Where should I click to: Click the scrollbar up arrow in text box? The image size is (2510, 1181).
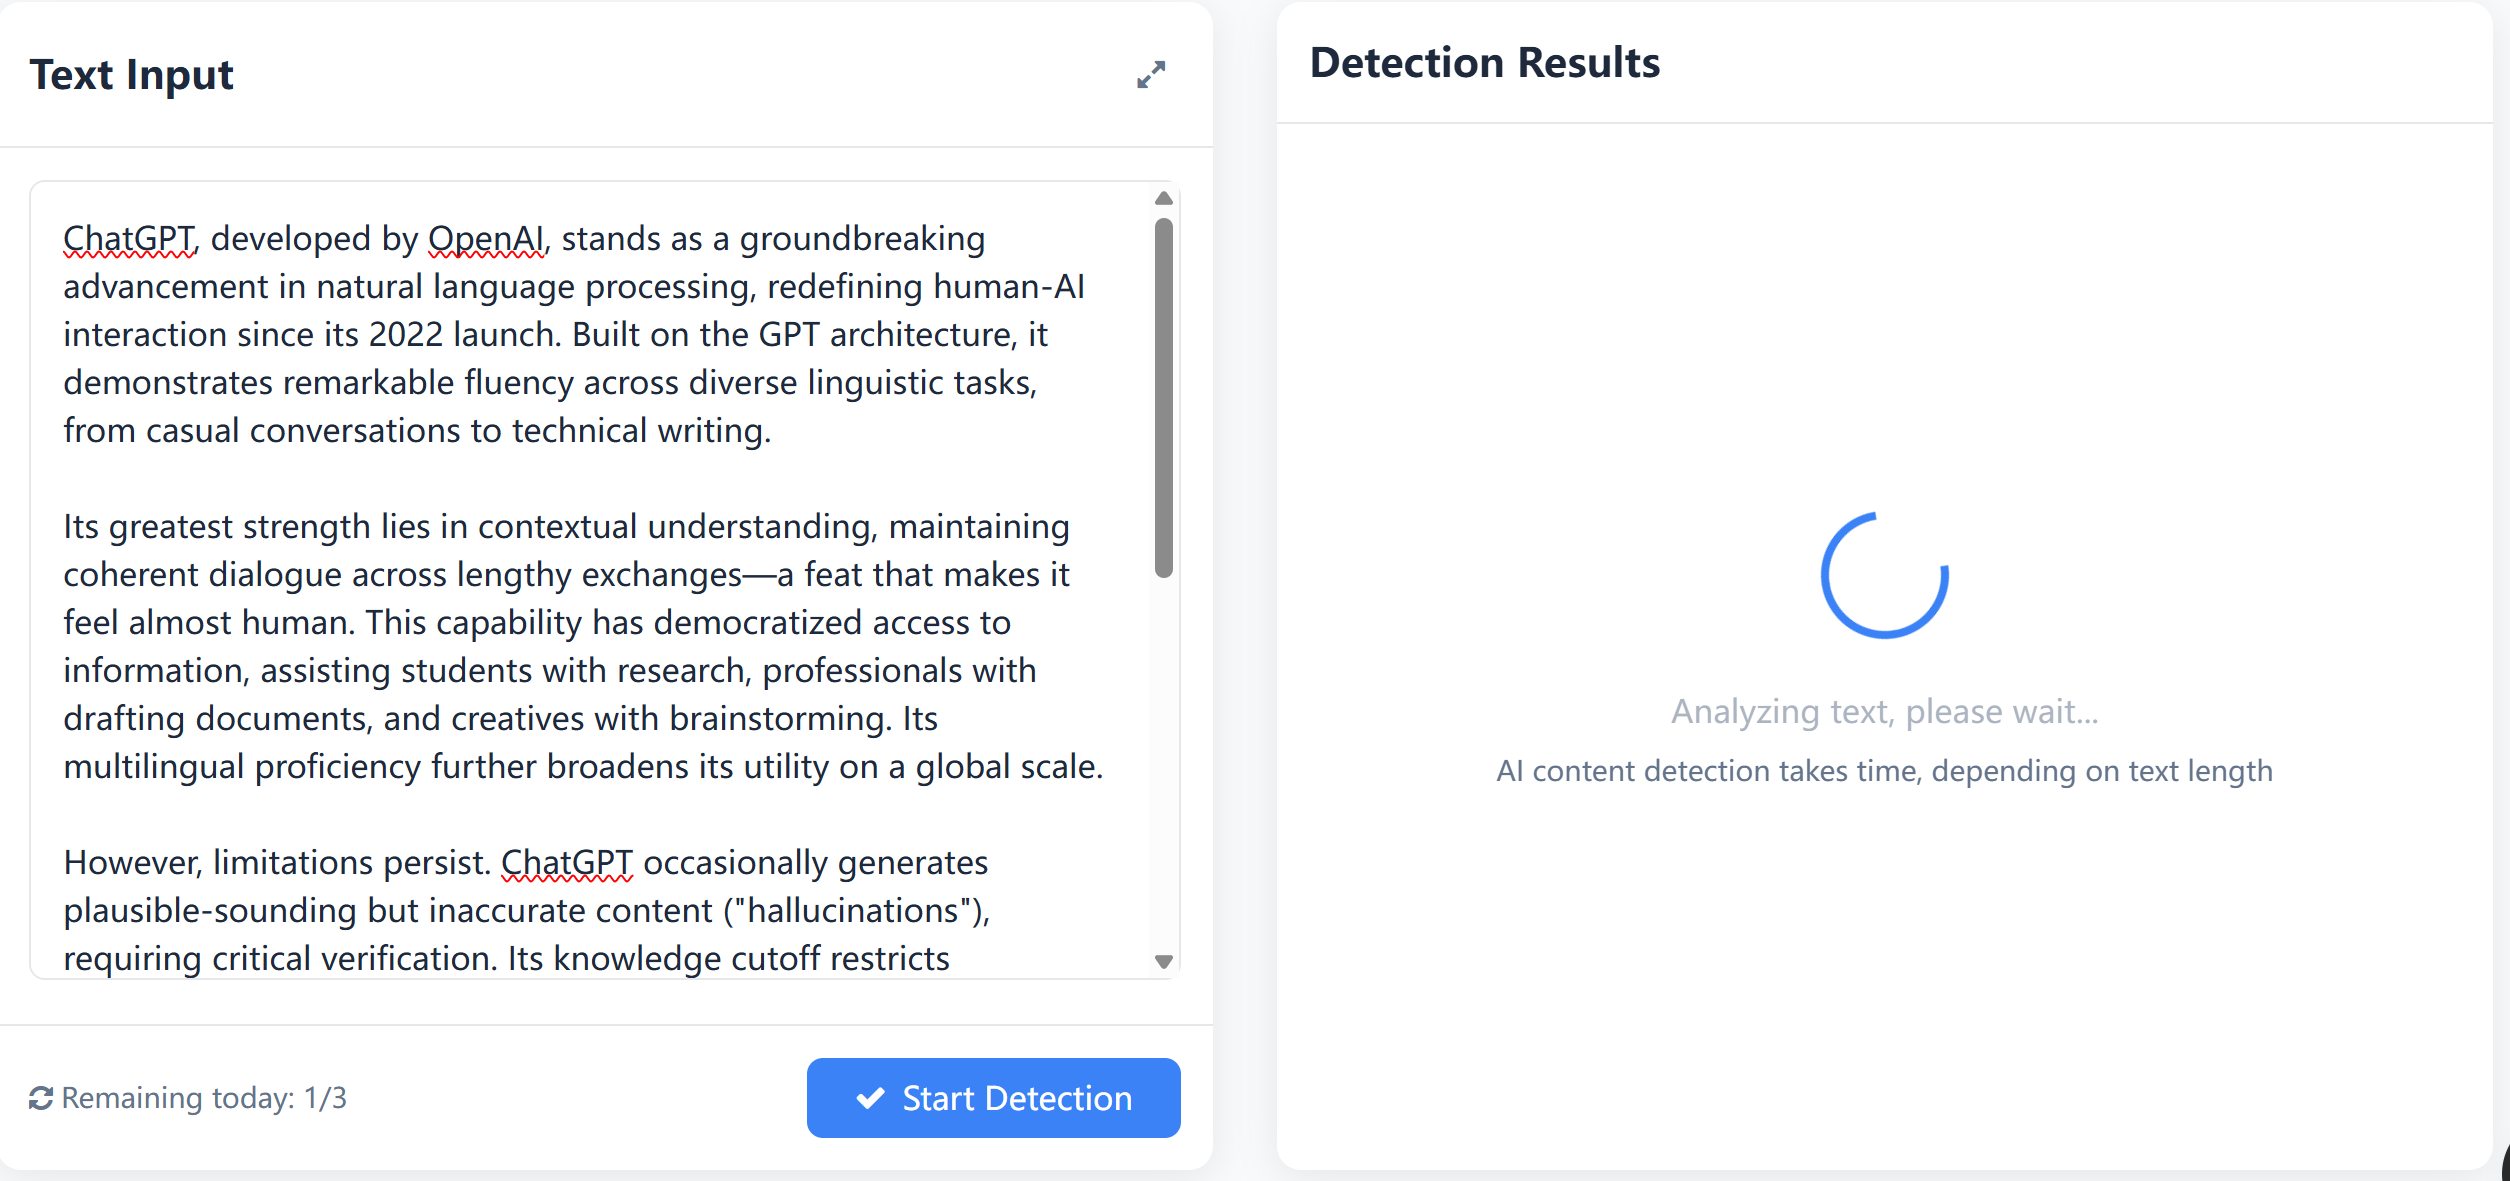(x=1163, y=198)
